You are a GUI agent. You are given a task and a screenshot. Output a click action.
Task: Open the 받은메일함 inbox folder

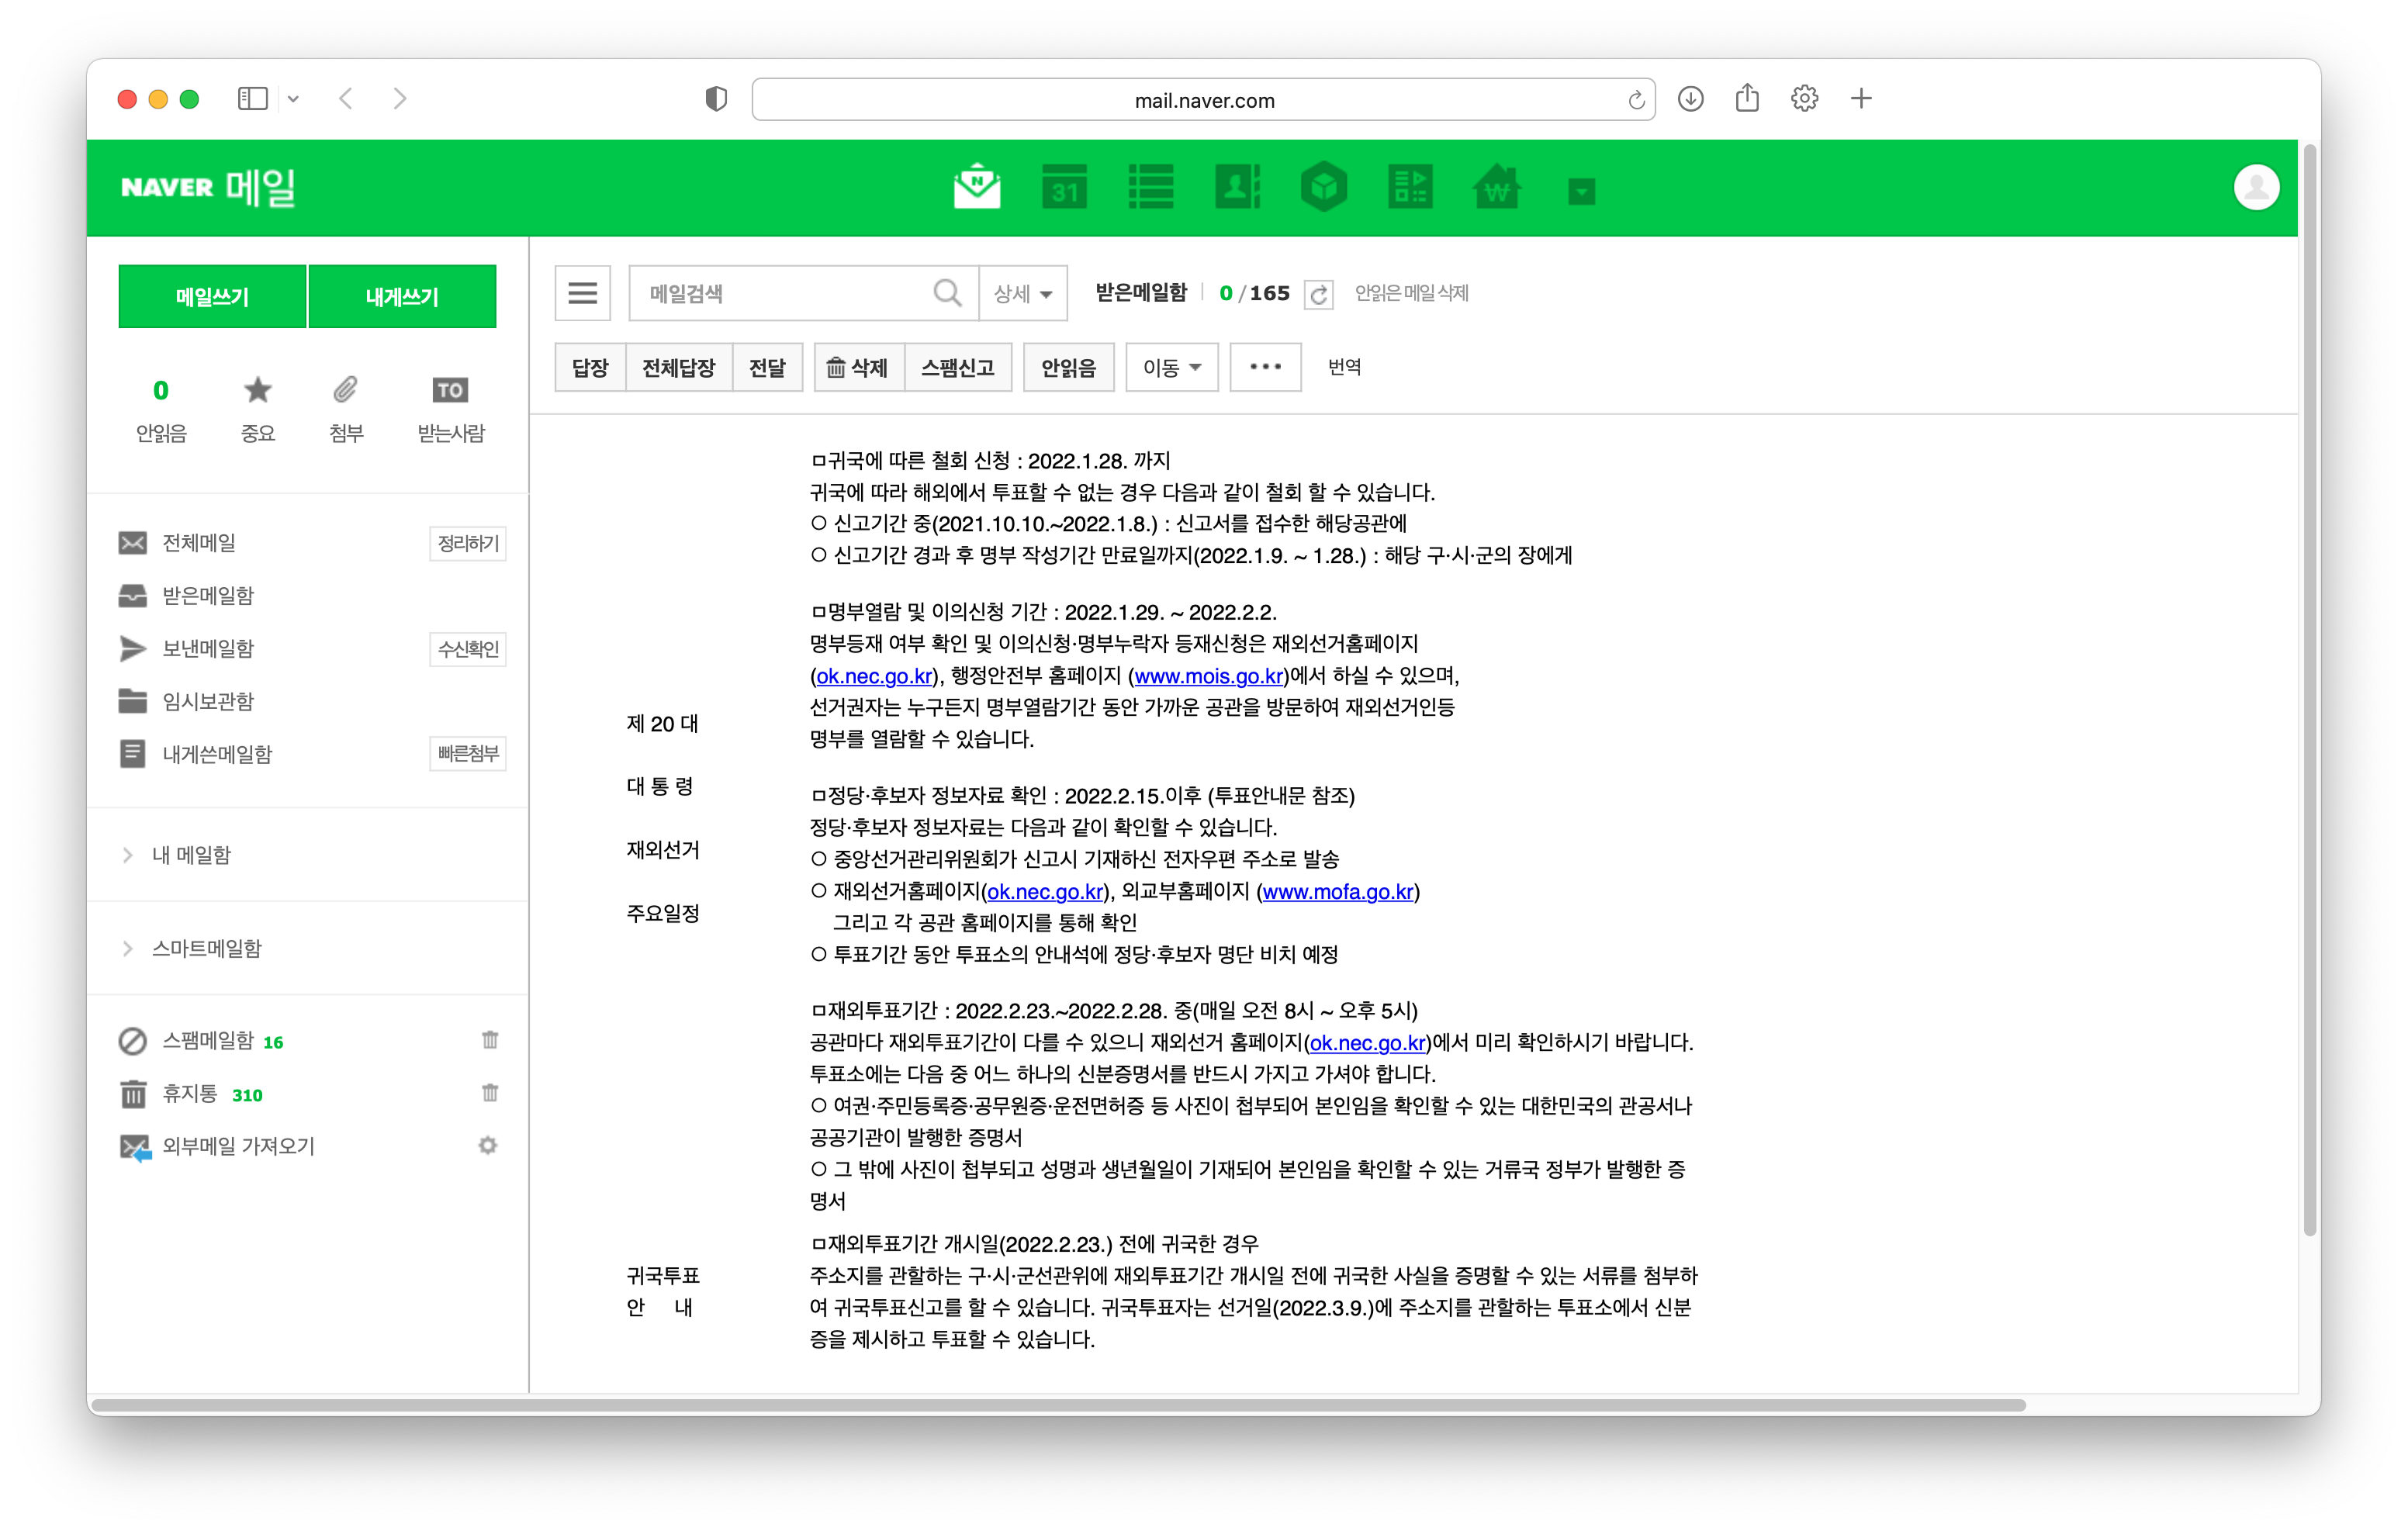coord(208,596)
